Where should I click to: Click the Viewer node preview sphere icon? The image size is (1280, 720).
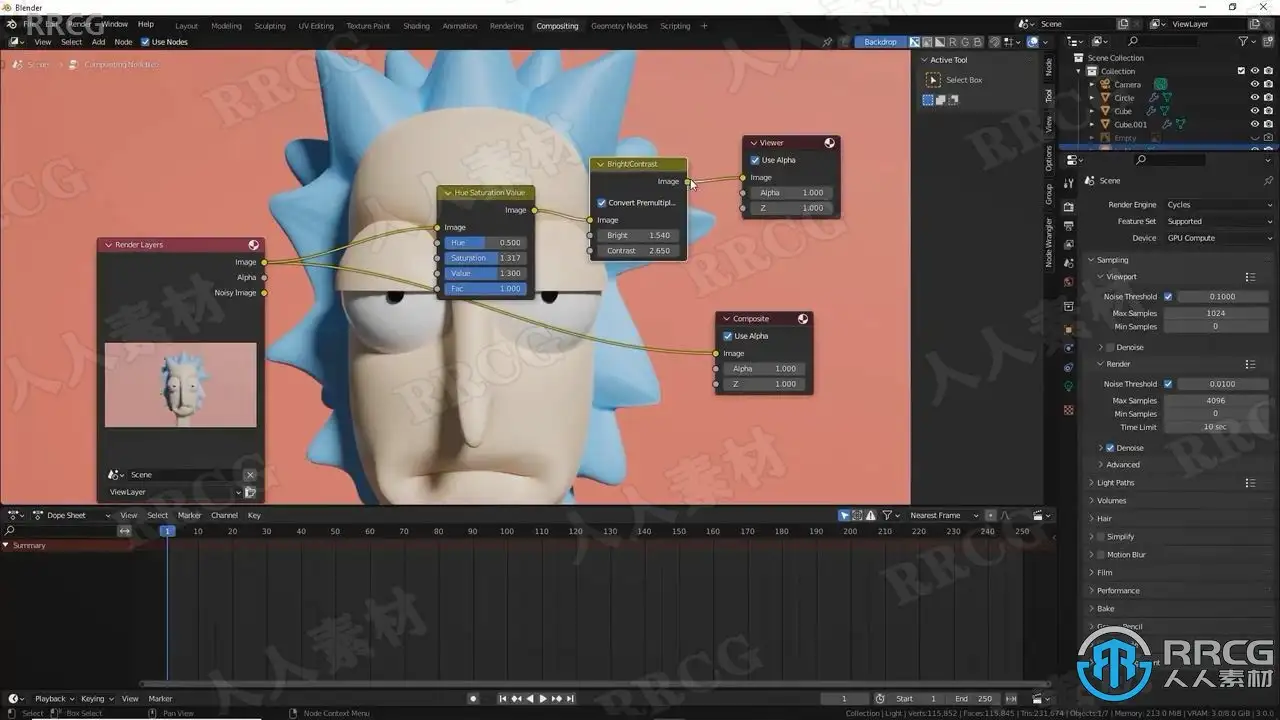tap(829, 143)
